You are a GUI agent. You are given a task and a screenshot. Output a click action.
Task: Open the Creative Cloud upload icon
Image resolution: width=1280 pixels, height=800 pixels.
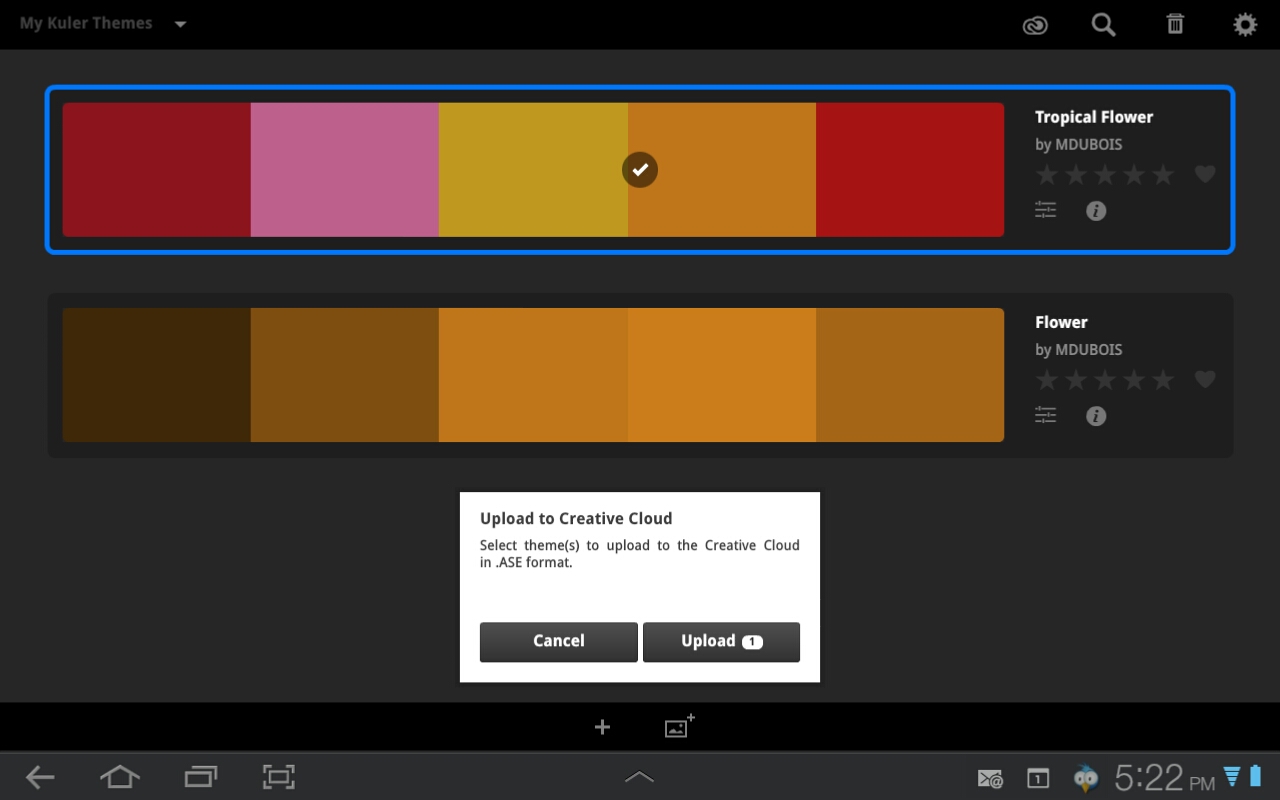1035,25
